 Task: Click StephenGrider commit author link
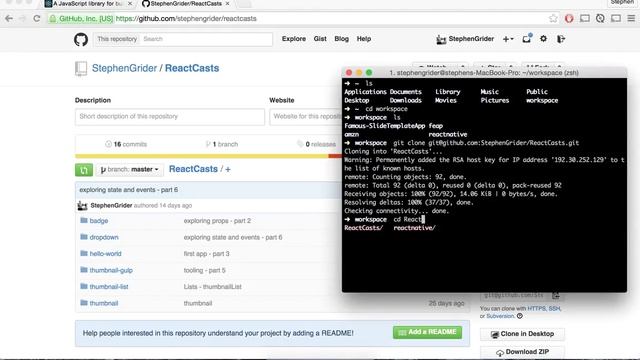(111, 205)
